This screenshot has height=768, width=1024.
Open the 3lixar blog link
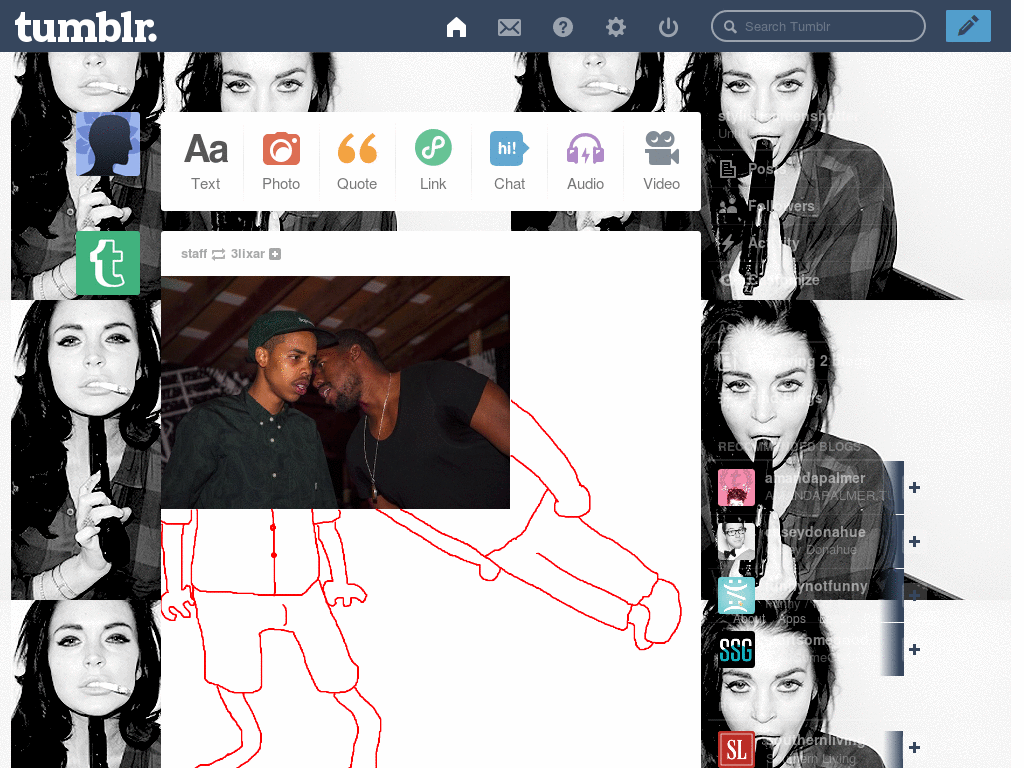(x=248, y=254)
